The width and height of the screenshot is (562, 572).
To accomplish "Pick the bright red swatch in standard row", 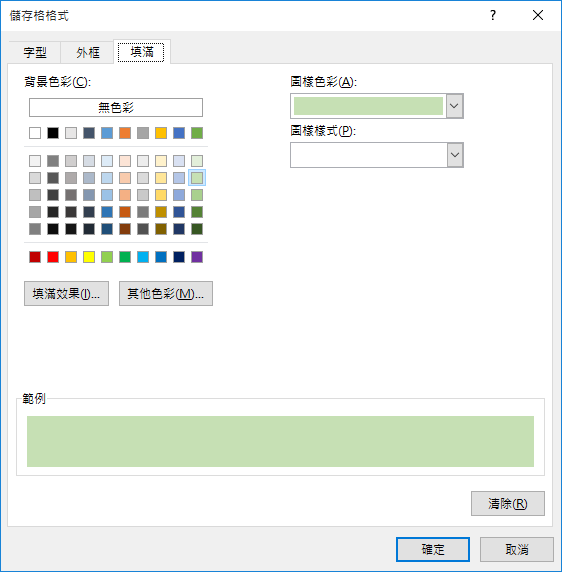I will point(53,257).
